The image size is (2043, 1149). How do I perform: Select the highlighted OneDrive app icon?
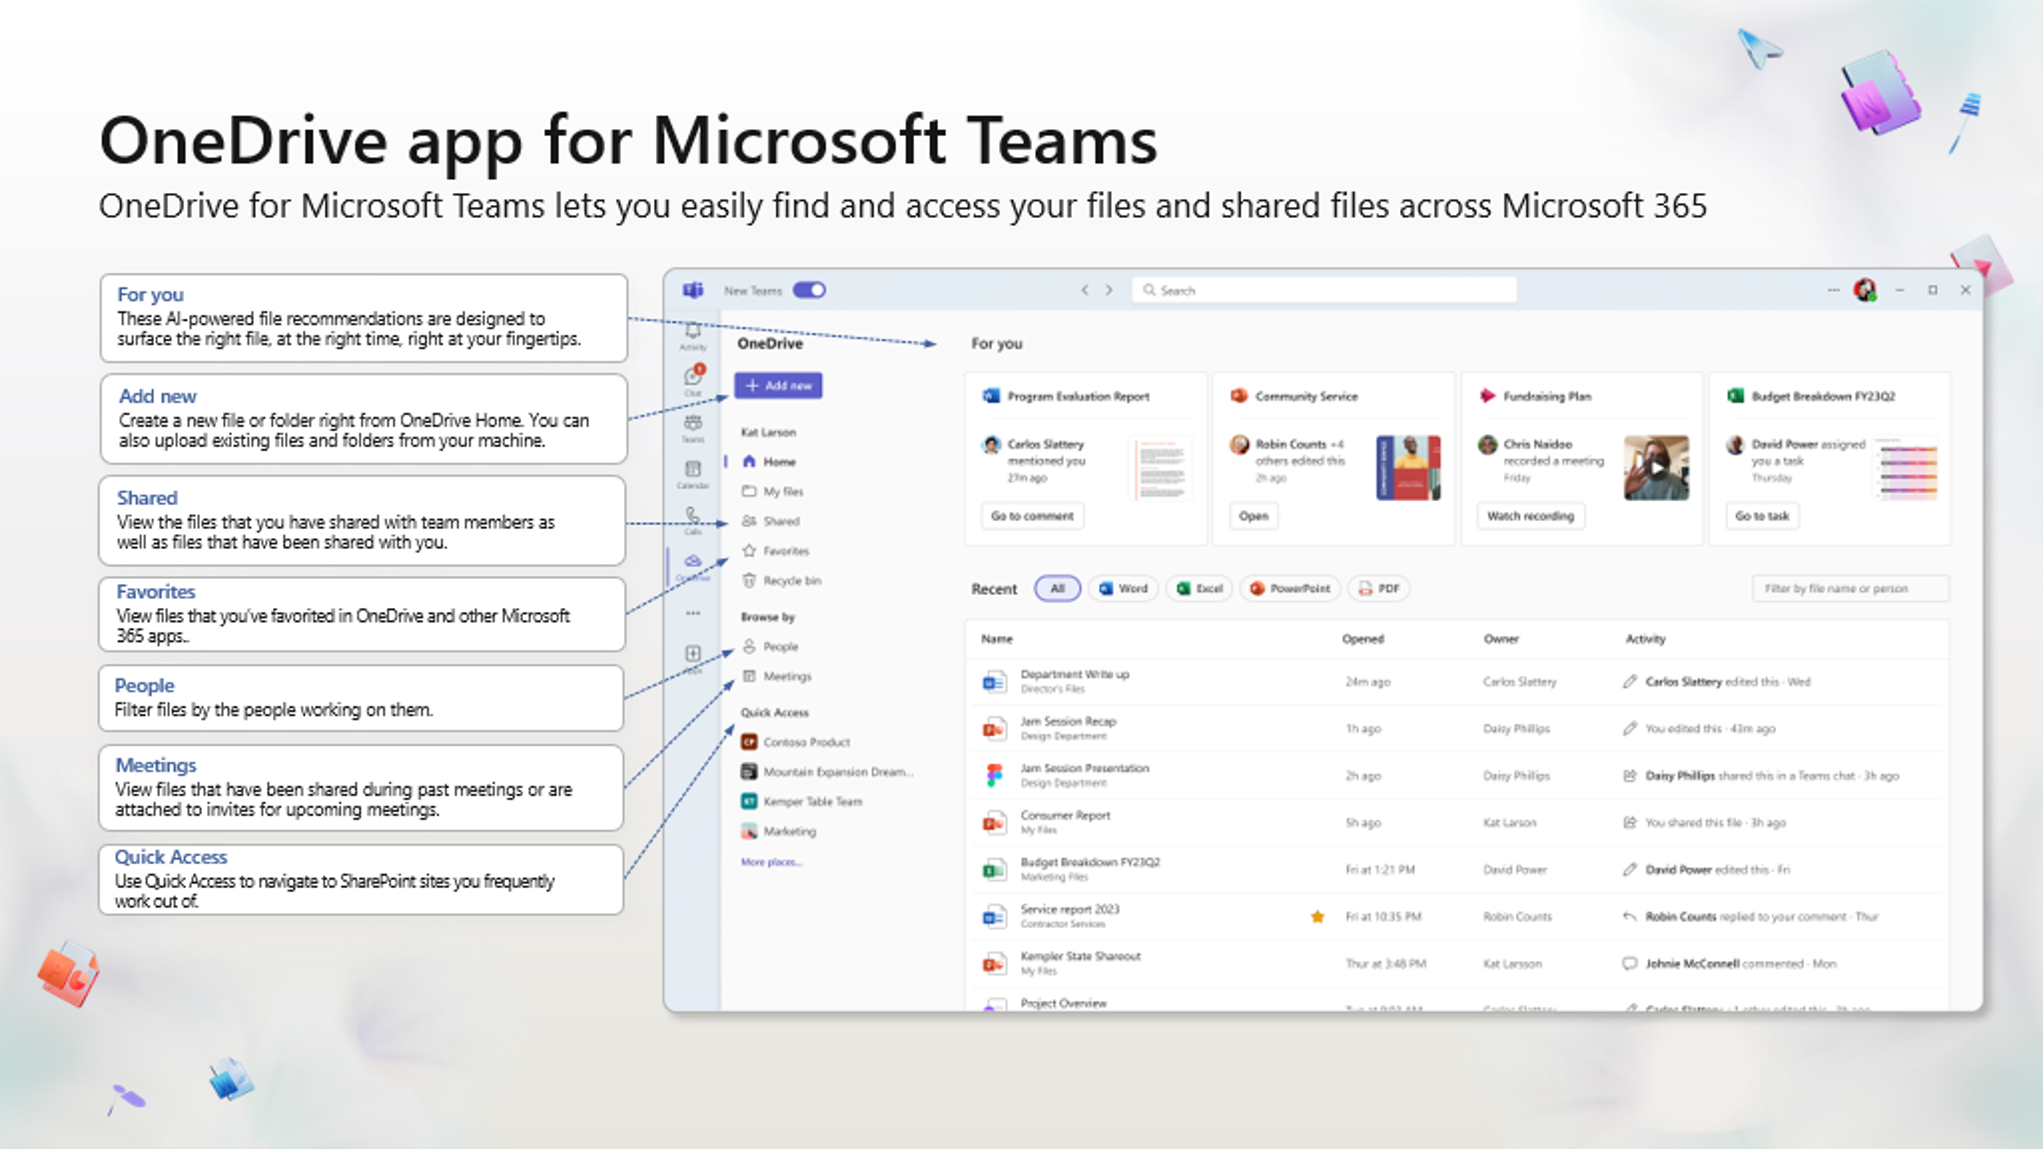tap(693, 561)
